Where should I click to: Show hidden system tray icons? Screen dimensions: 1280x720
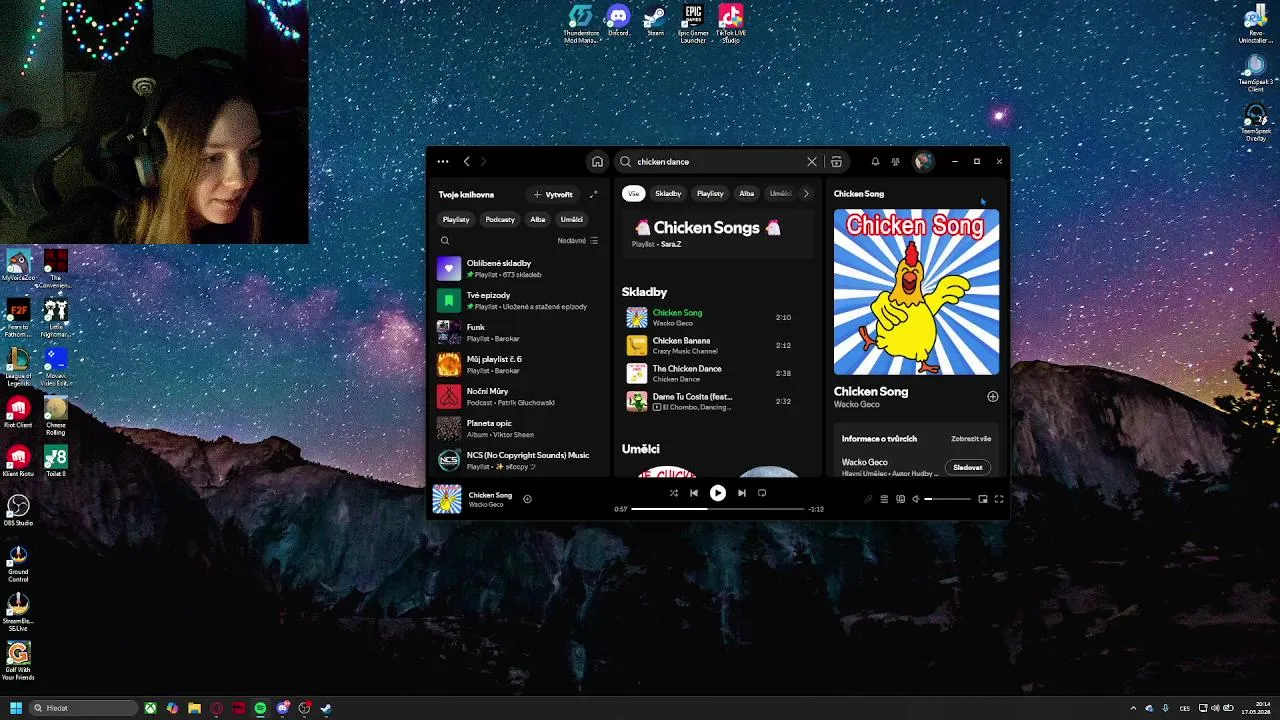(1133, 708)
